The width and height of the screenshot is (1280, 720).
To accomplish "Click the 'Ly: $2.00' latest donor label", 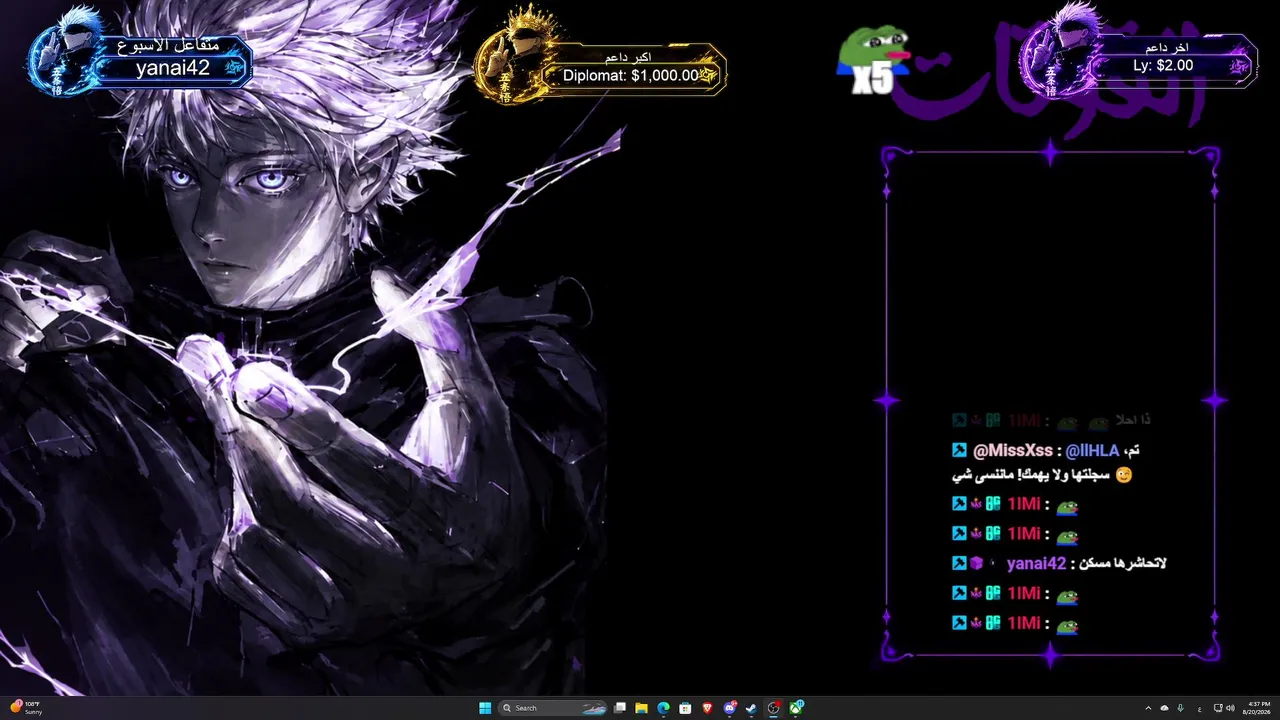I will [1163, 65].
